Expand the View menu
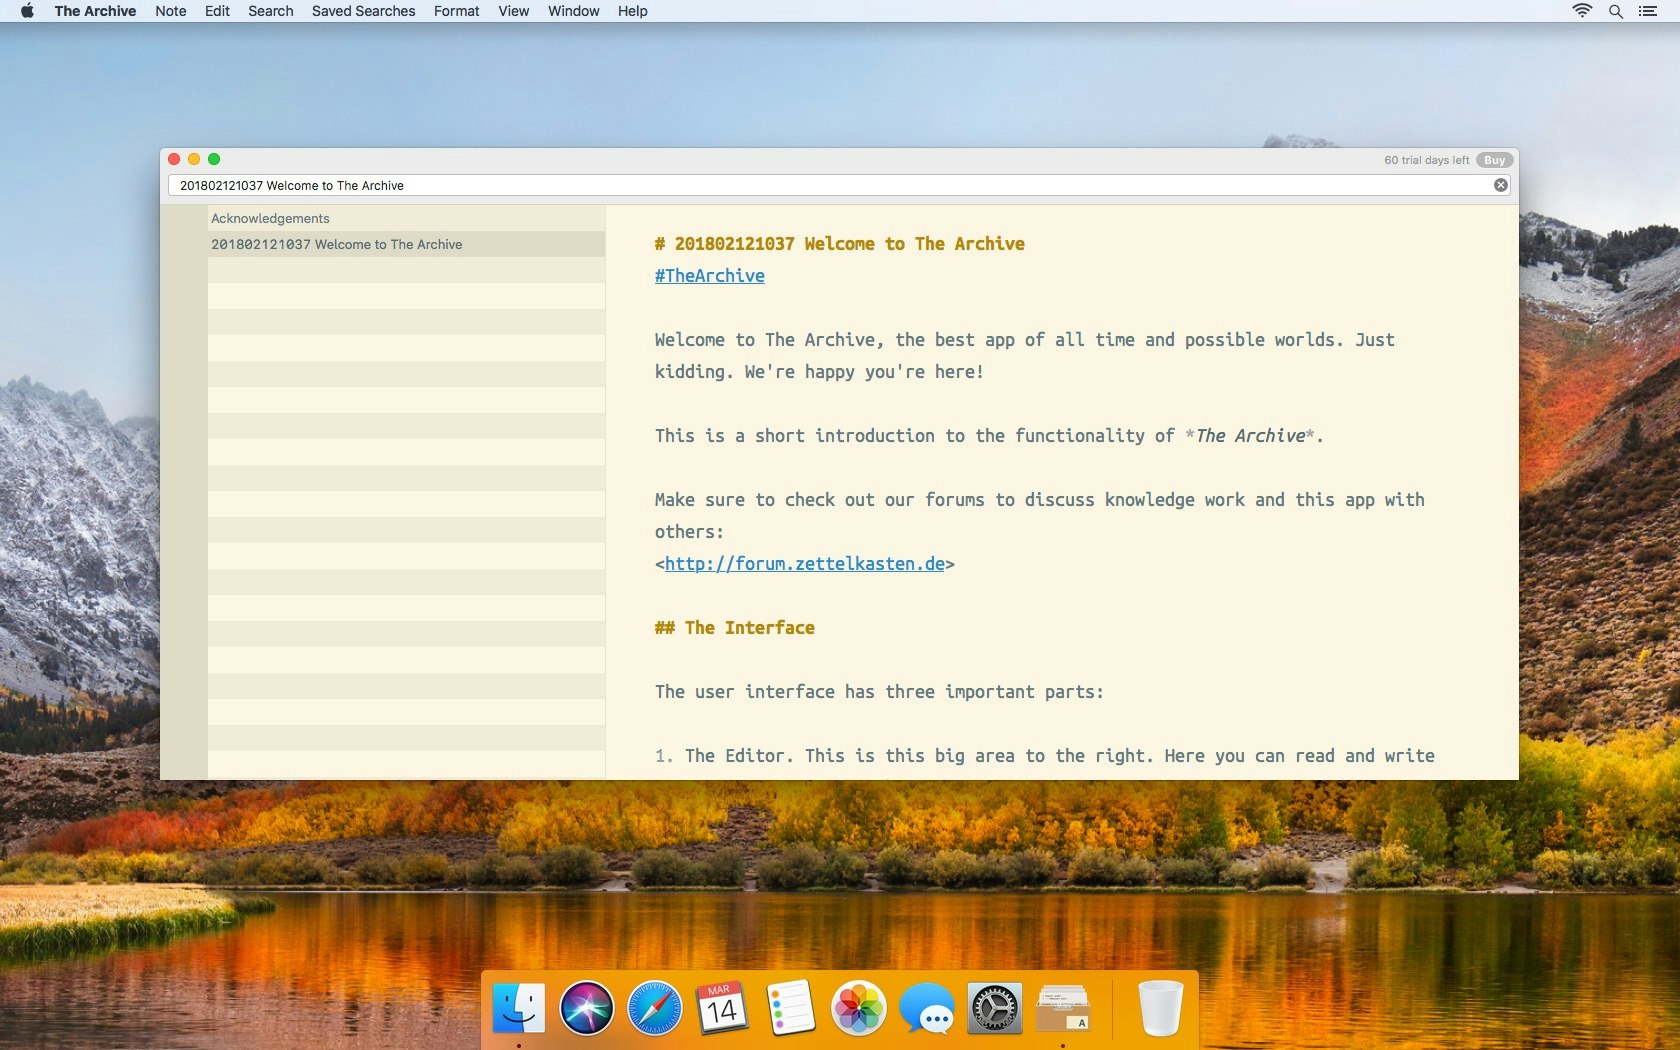This screenshot has width=1680, height=1050. tap(513, 11)
